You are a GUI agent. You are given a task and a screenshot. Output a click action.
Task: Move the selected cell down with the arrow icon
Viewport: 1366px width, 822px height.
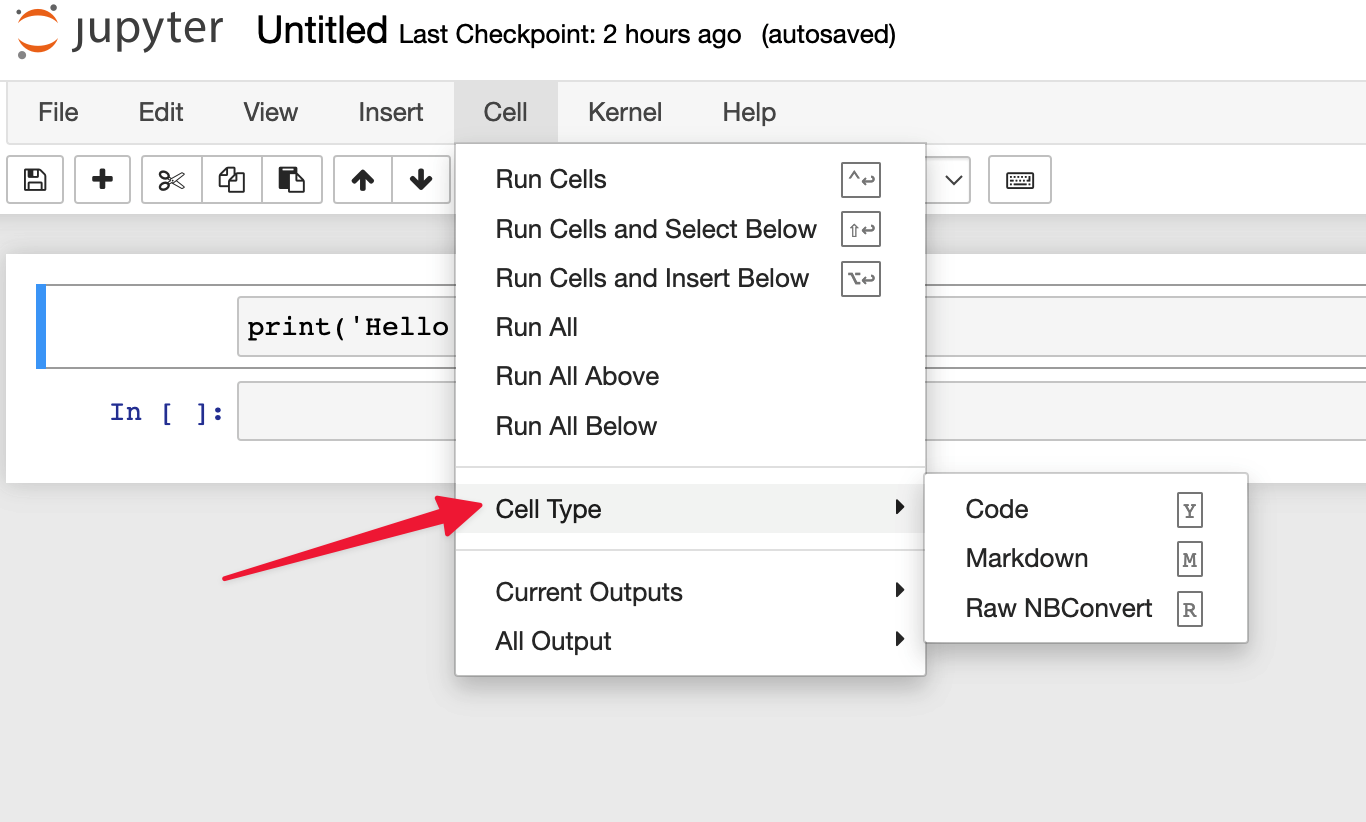pyautogui.click(x=421, y=180)
